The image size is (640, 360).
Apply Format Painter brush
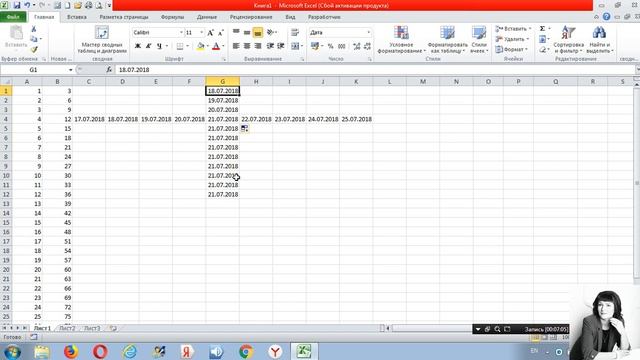coord(34,50)
